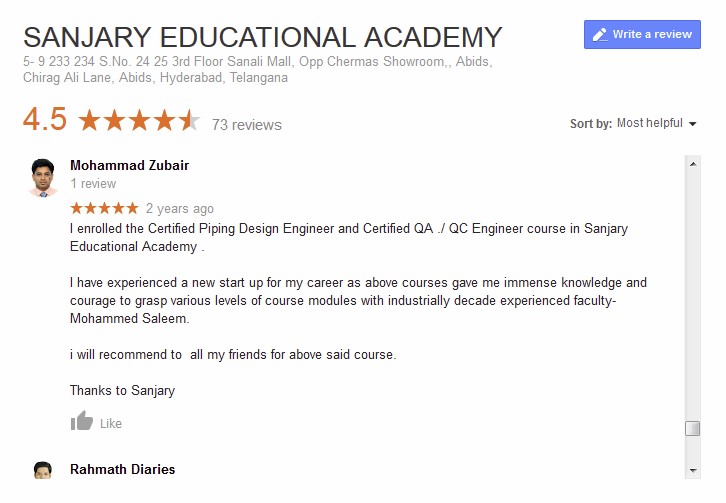
Task: Click the five-star rating on Zubair's review
Action: point(104,208)
